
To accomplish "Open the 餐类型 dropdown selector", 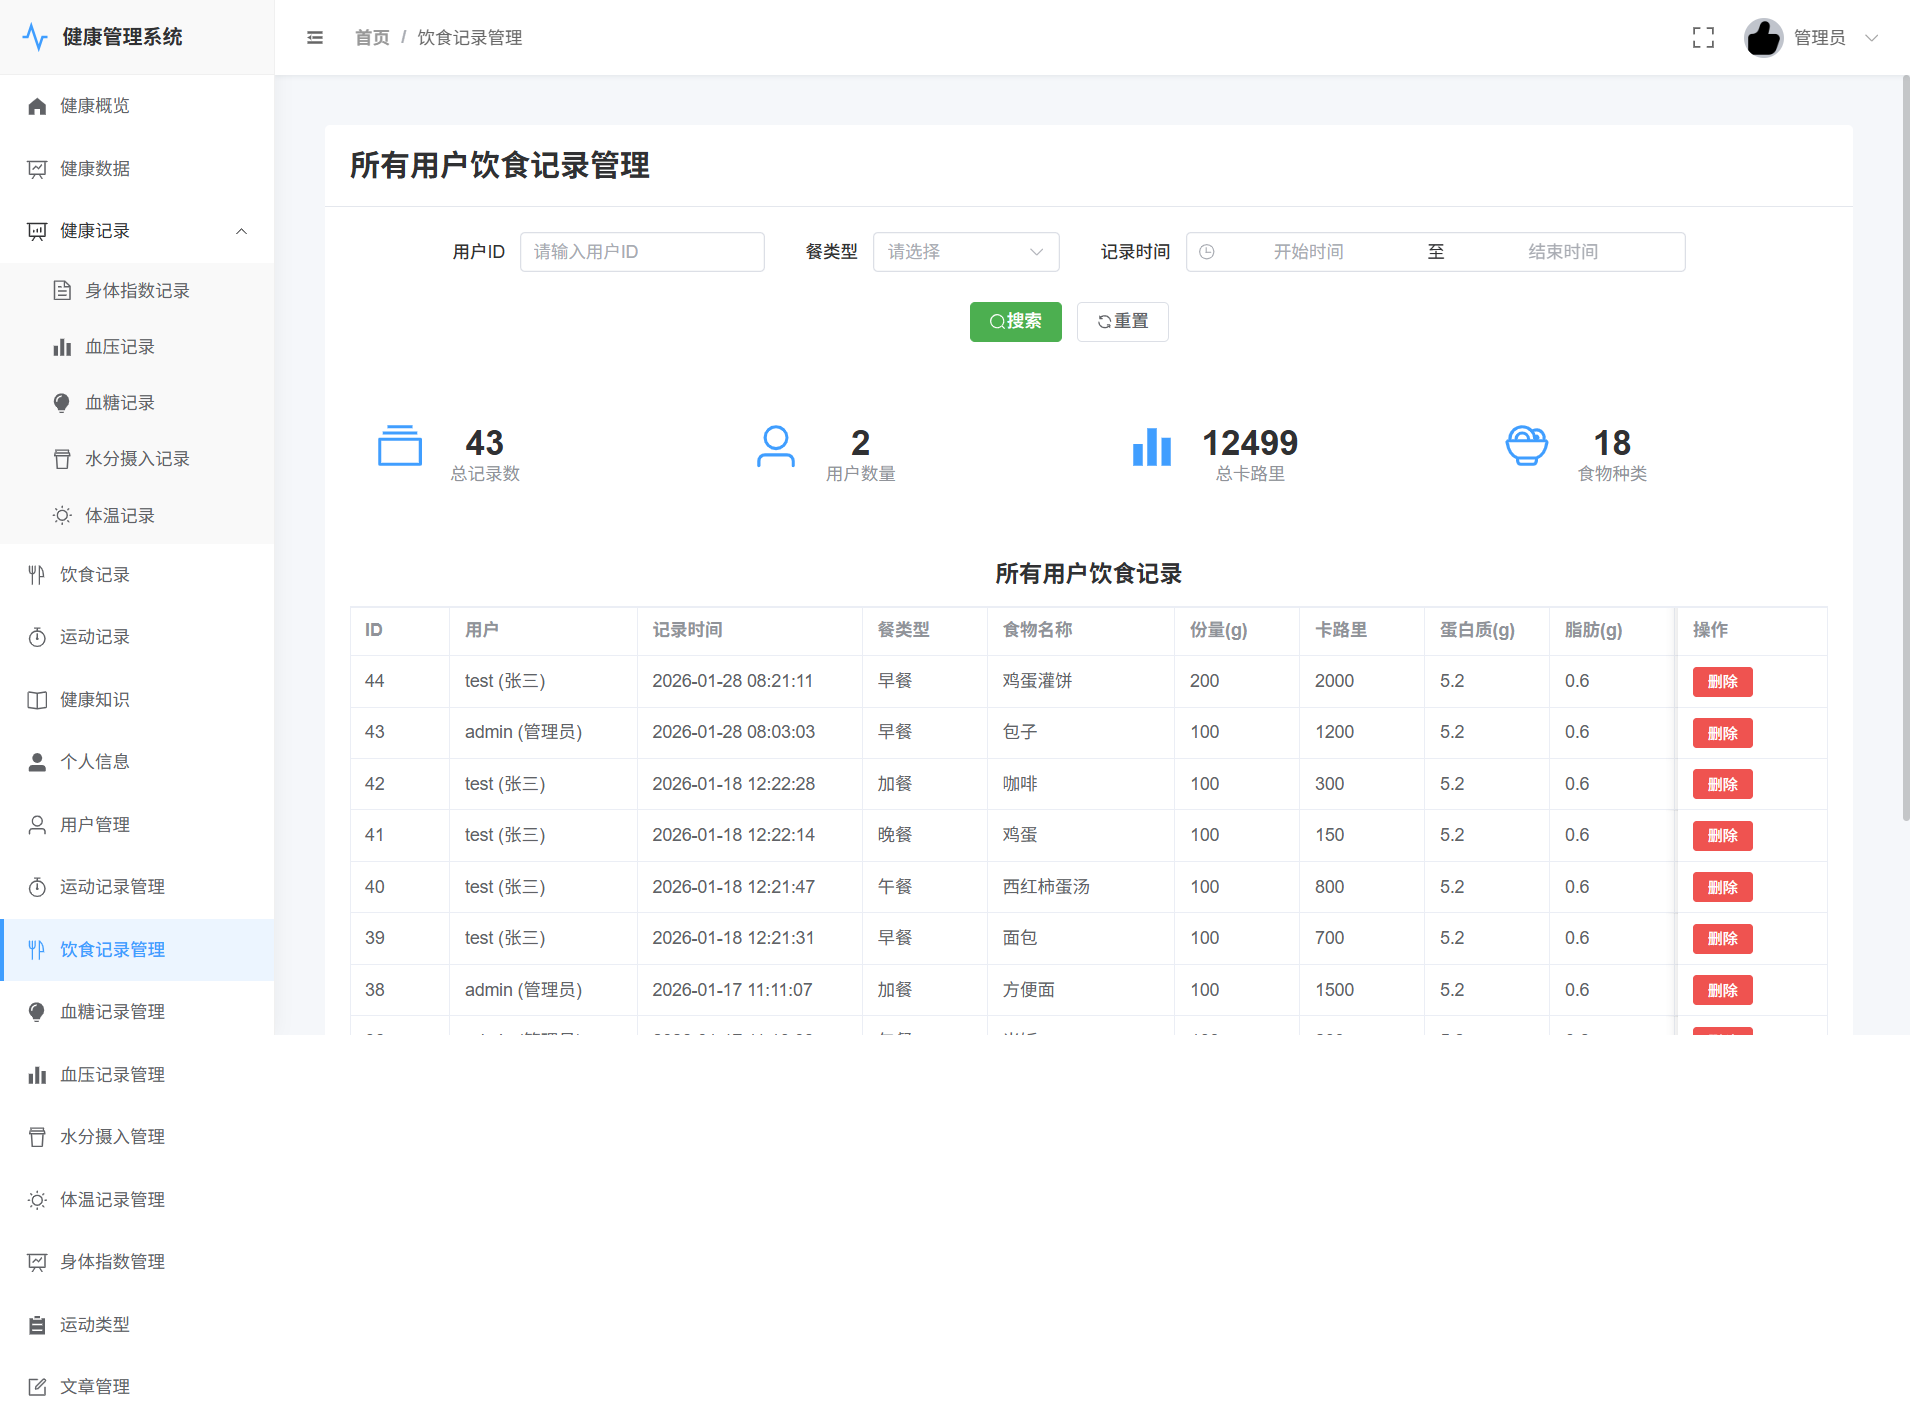I will [965, 252].
